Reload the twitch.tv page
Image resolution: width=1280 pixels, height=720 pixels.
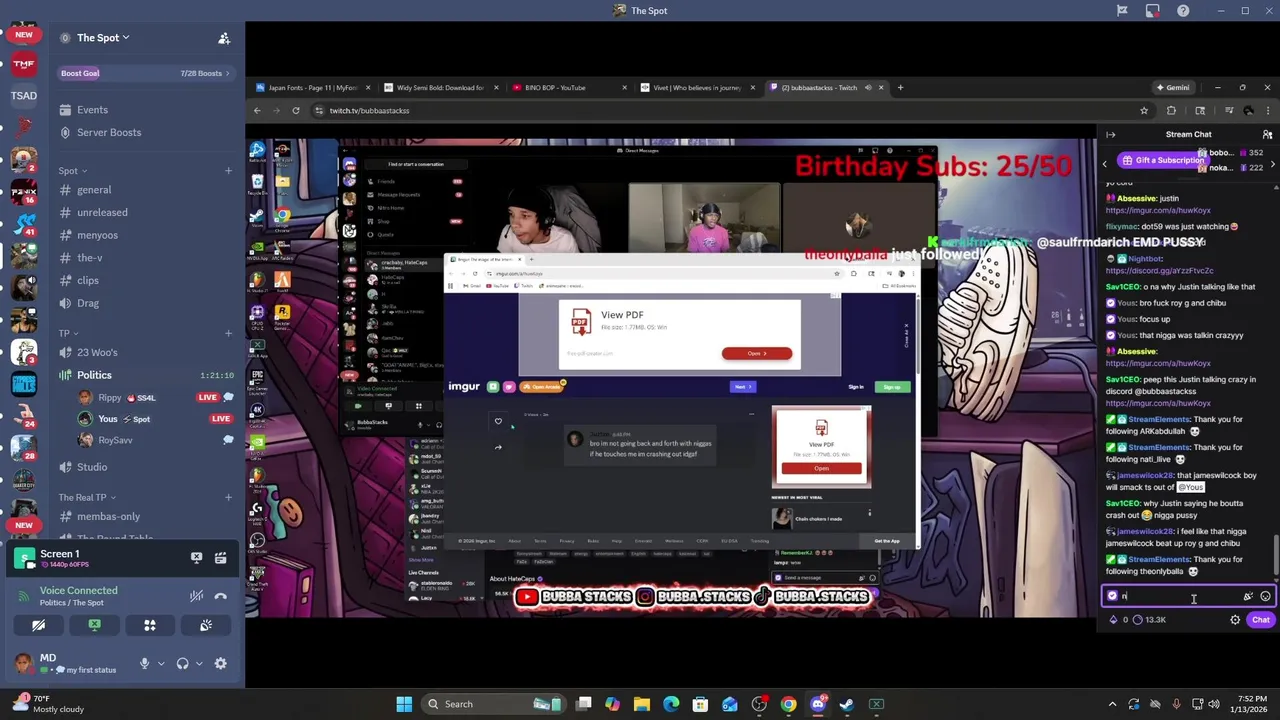(295, 110)
